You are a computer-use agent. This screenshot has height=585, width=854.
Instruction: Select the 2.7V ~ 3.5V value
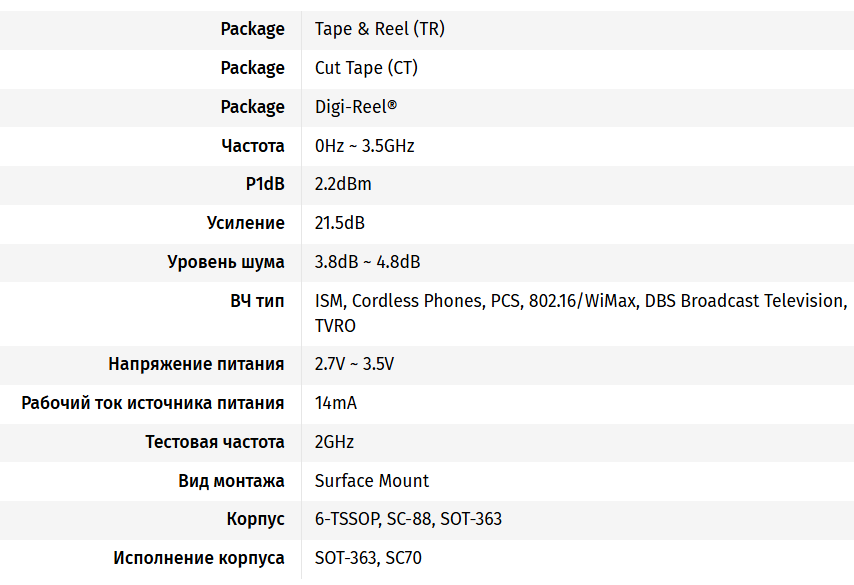(354, 364)
